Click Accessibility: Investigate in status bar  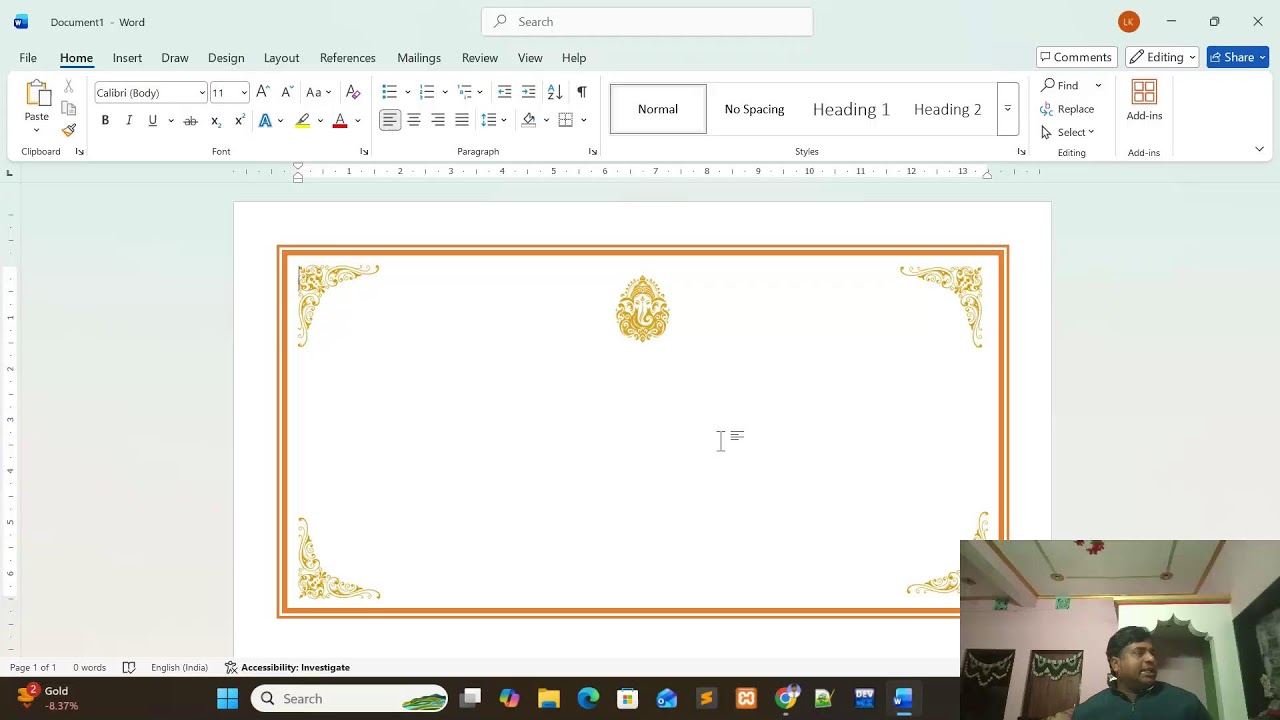tap(287, 667)
